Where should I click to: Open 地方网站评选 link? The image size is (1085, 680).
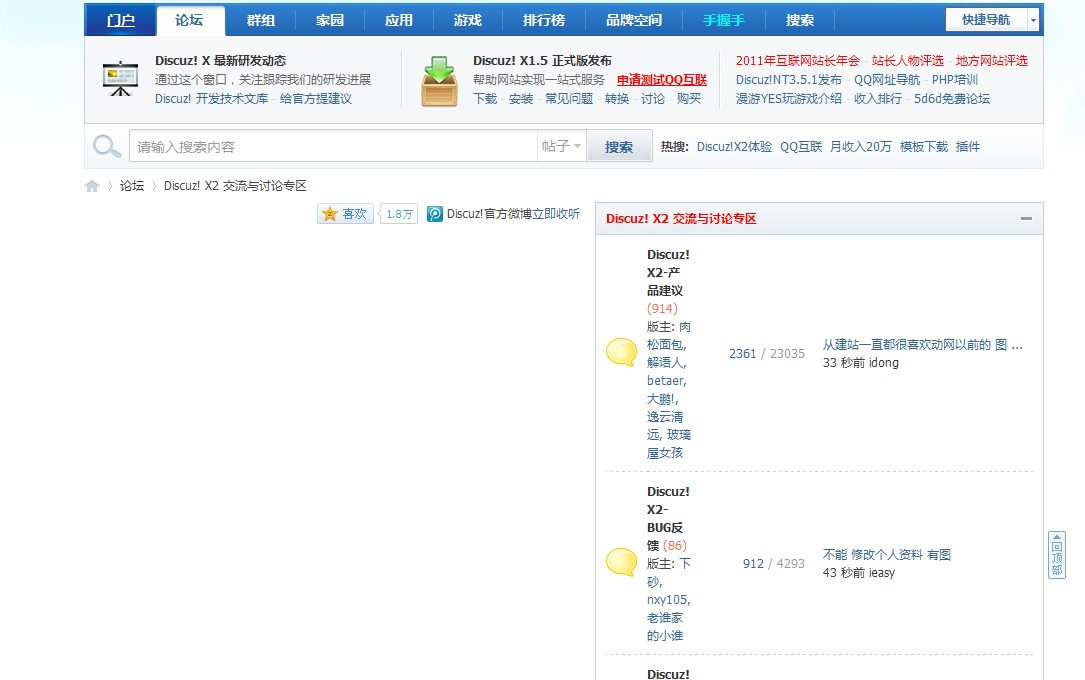(992, 61)
